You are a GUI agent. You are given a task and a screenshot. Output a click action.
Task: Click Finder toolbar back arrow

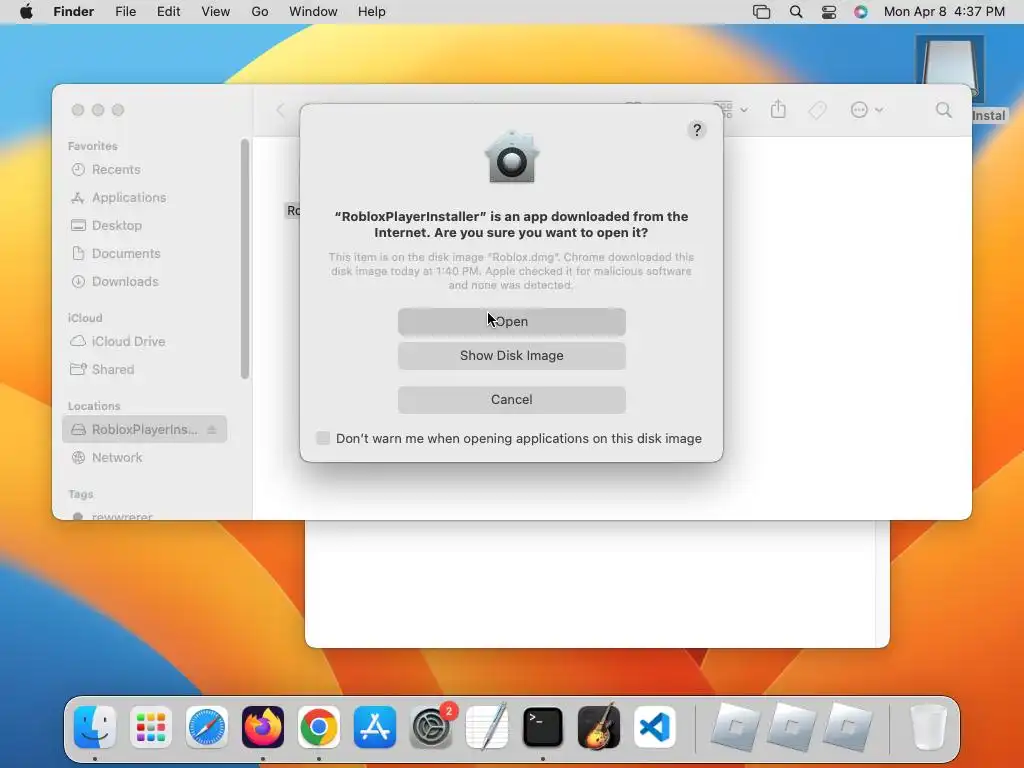[280, 110]
